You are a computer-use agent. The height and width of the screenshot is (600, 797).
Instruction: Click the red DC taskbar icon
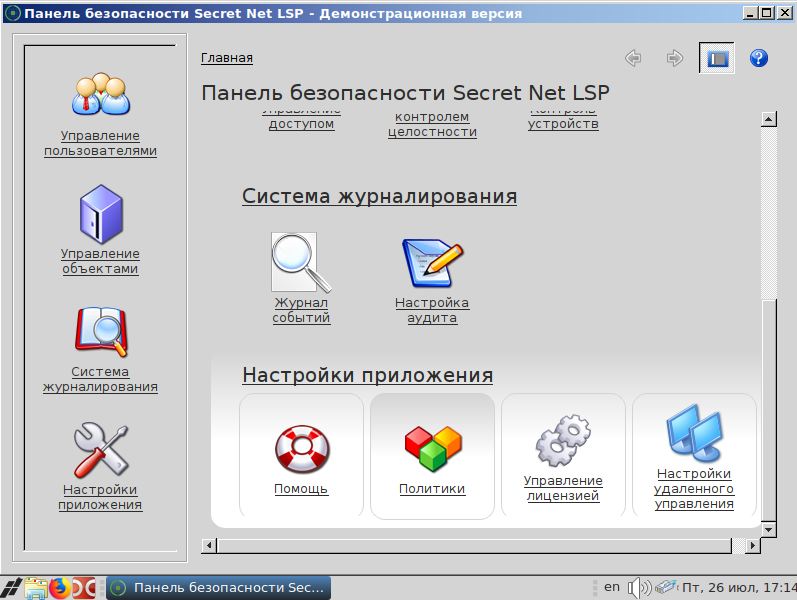click(x=84, y=588)
